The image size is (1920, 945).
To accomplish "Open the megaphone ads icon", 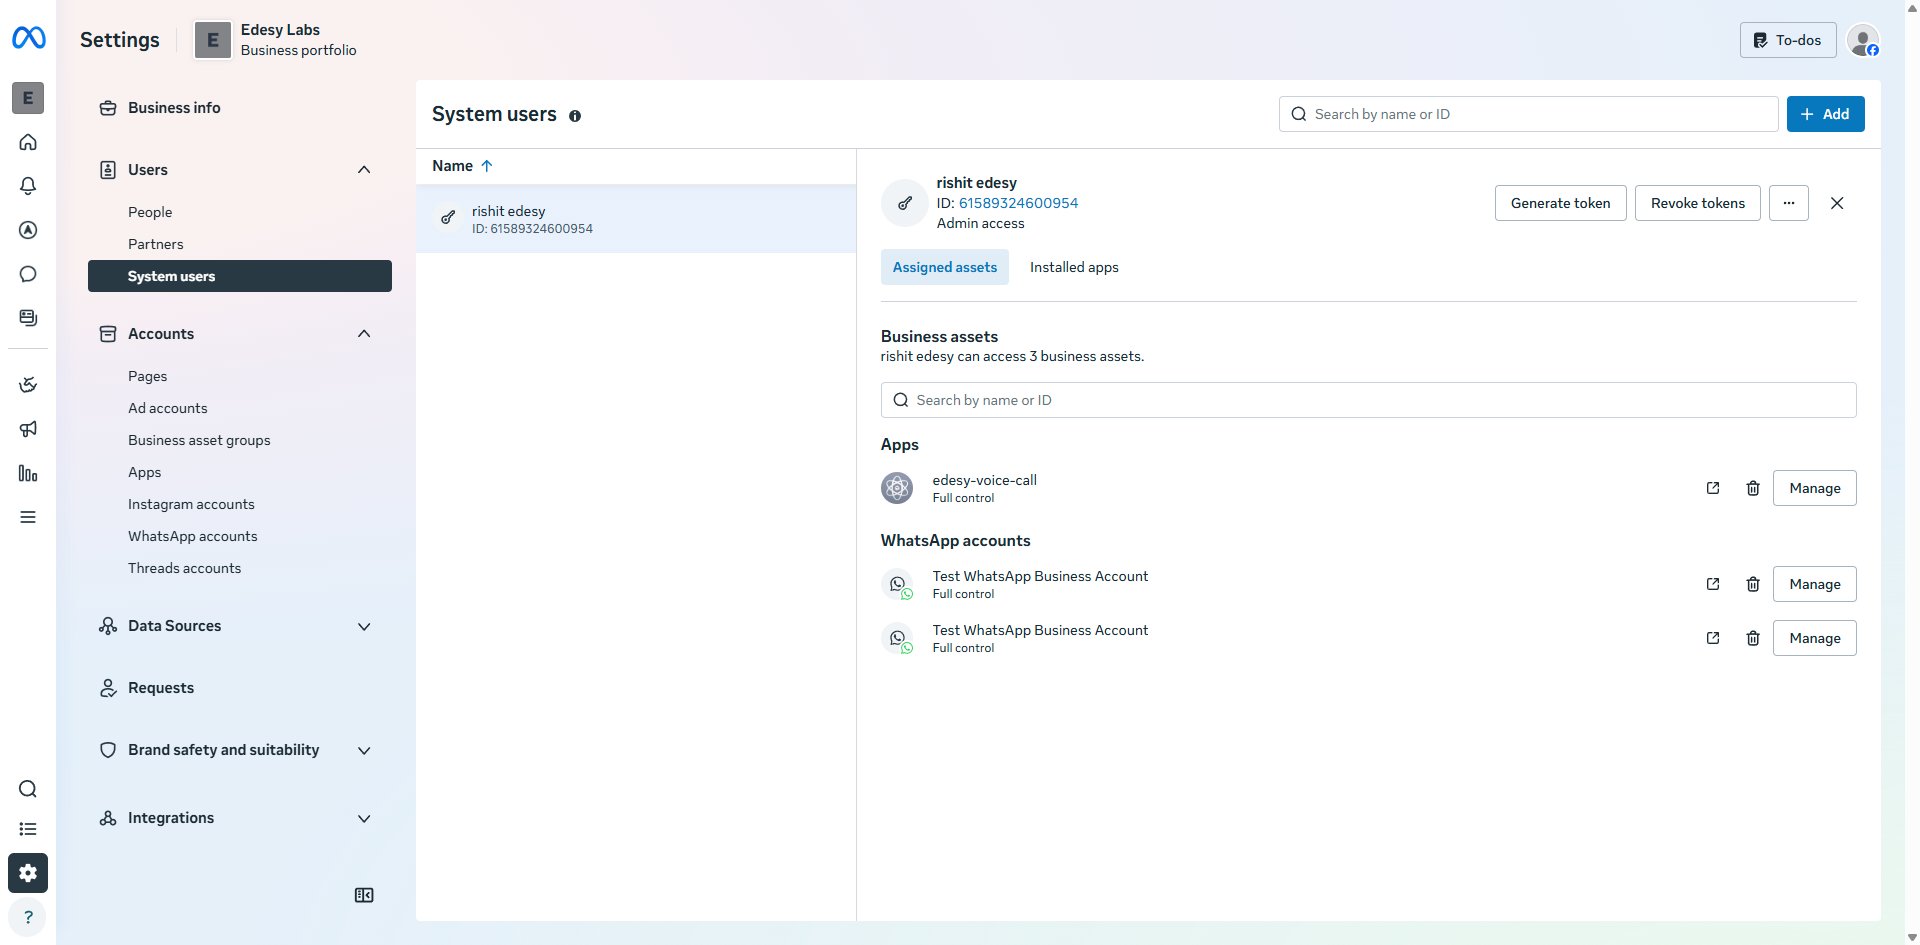I will click(28, 429).
